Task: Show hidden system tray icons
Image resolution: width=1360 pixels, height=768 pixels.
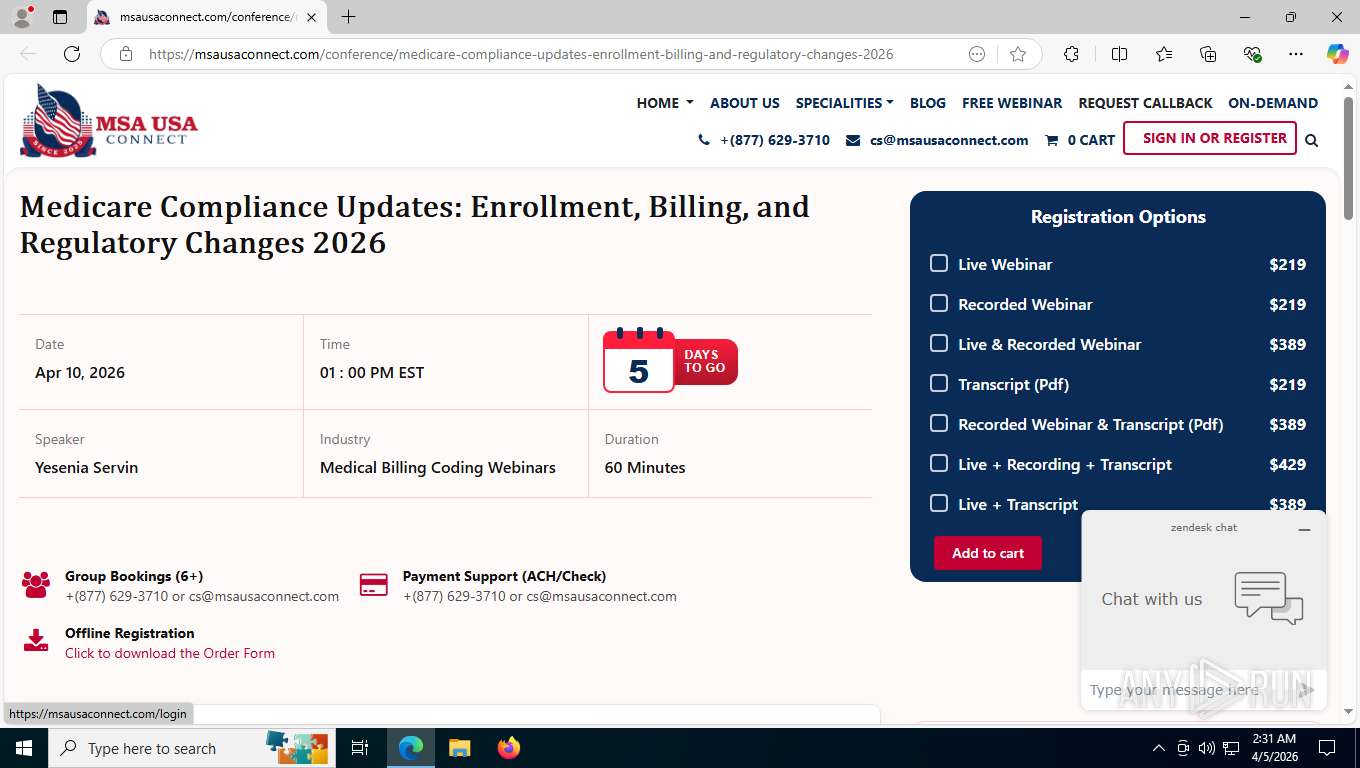Action: click(x=1159, y=748)
